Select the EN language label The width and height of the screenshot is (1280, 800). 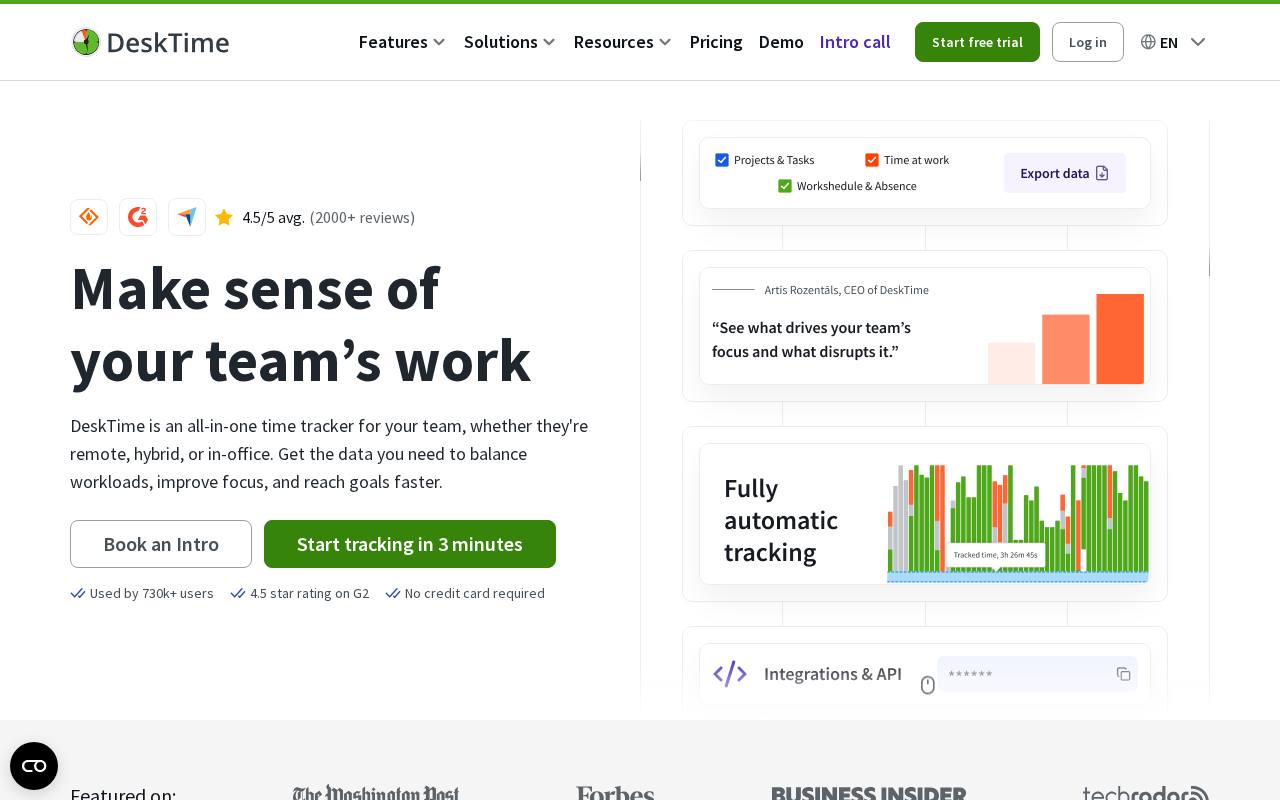tap(1169, 42)
